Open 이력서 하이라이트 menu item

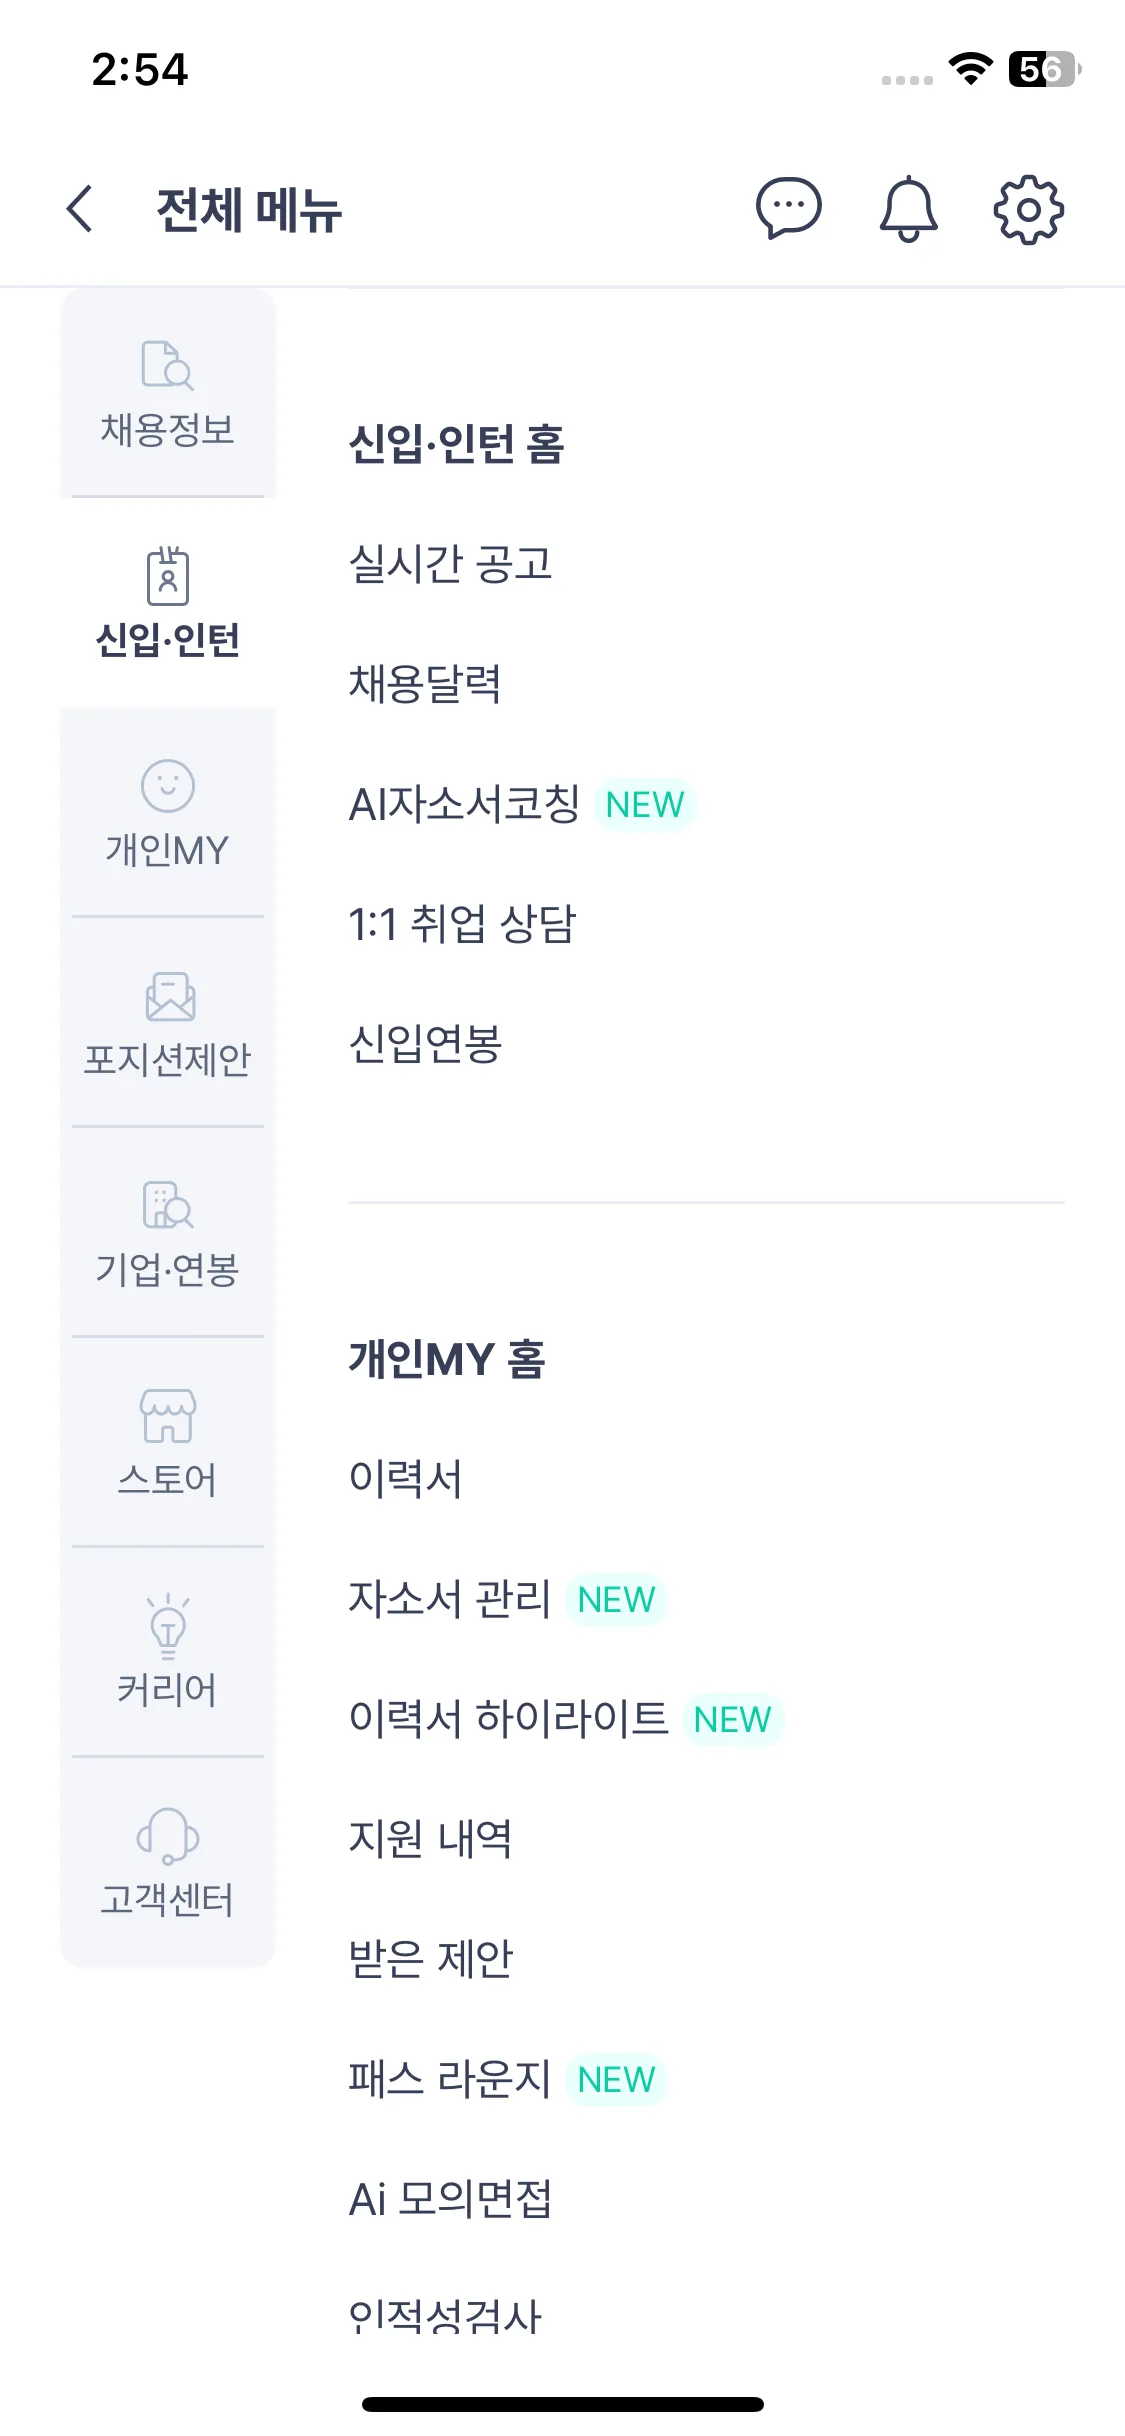[508, 1719]
